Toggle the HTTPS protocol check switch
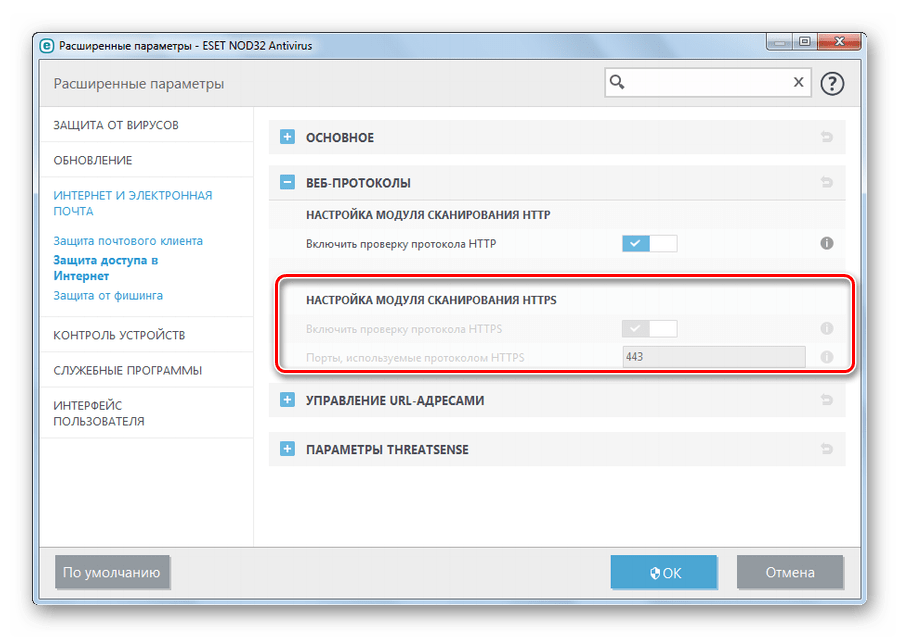Screen dimensions: 900x638 pyautogui.click(x=649, y=328)
